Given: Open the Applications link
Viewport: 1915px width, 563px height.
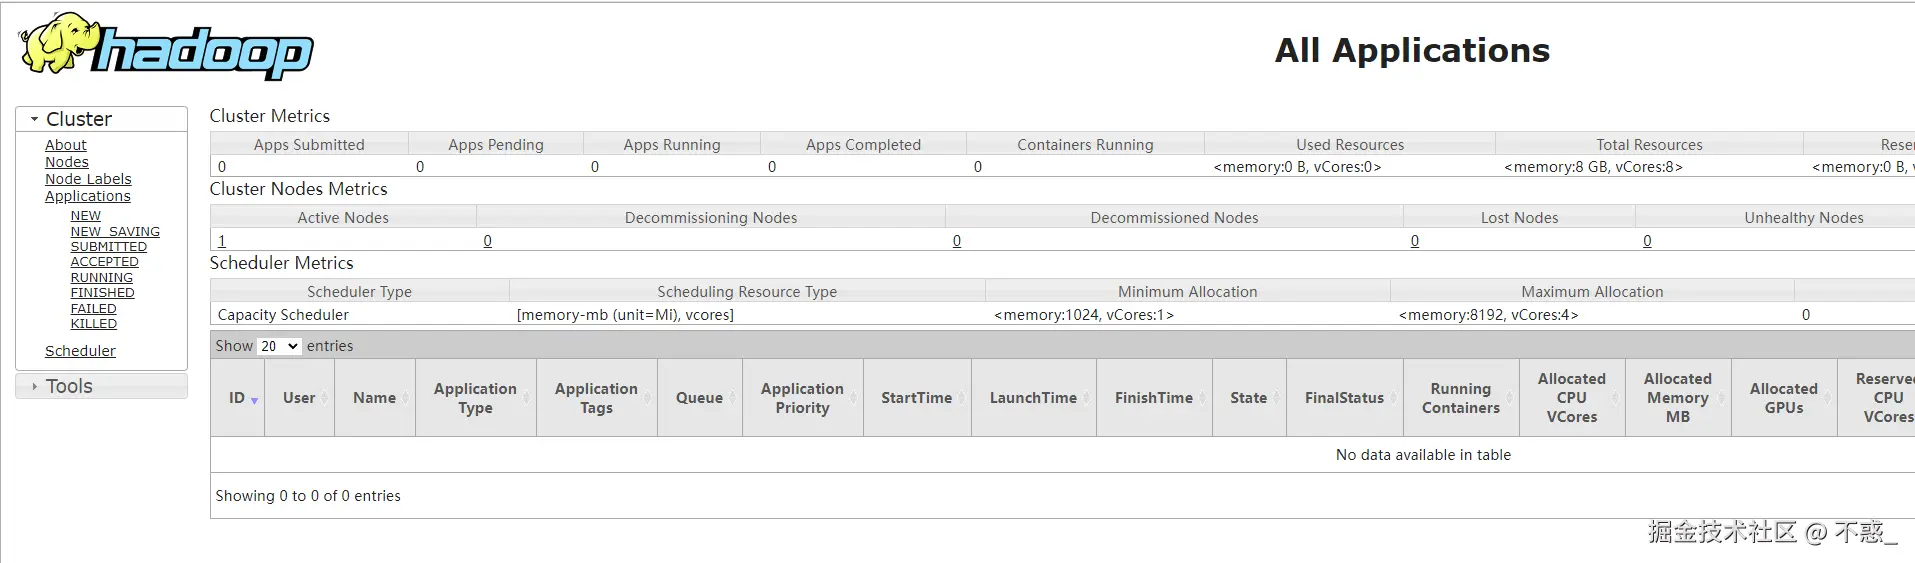Looking at the screenshot, I should point(88,196).
